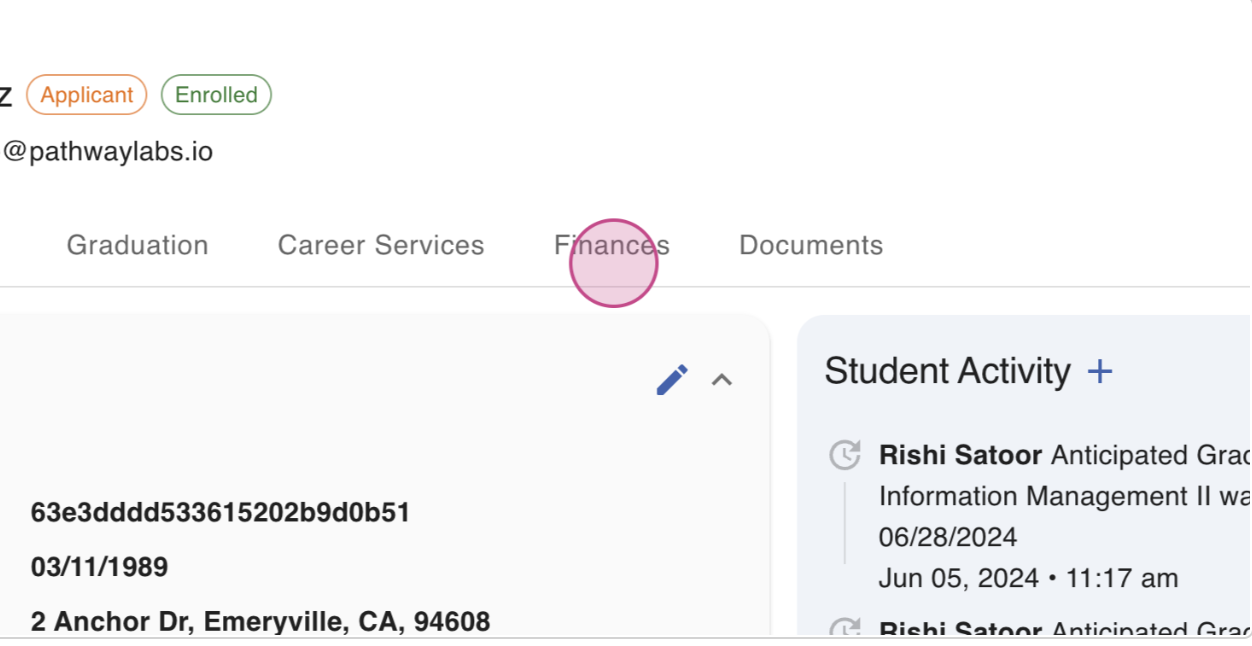
Task: Click the Student Activity heading
Action: click(947, 371)
